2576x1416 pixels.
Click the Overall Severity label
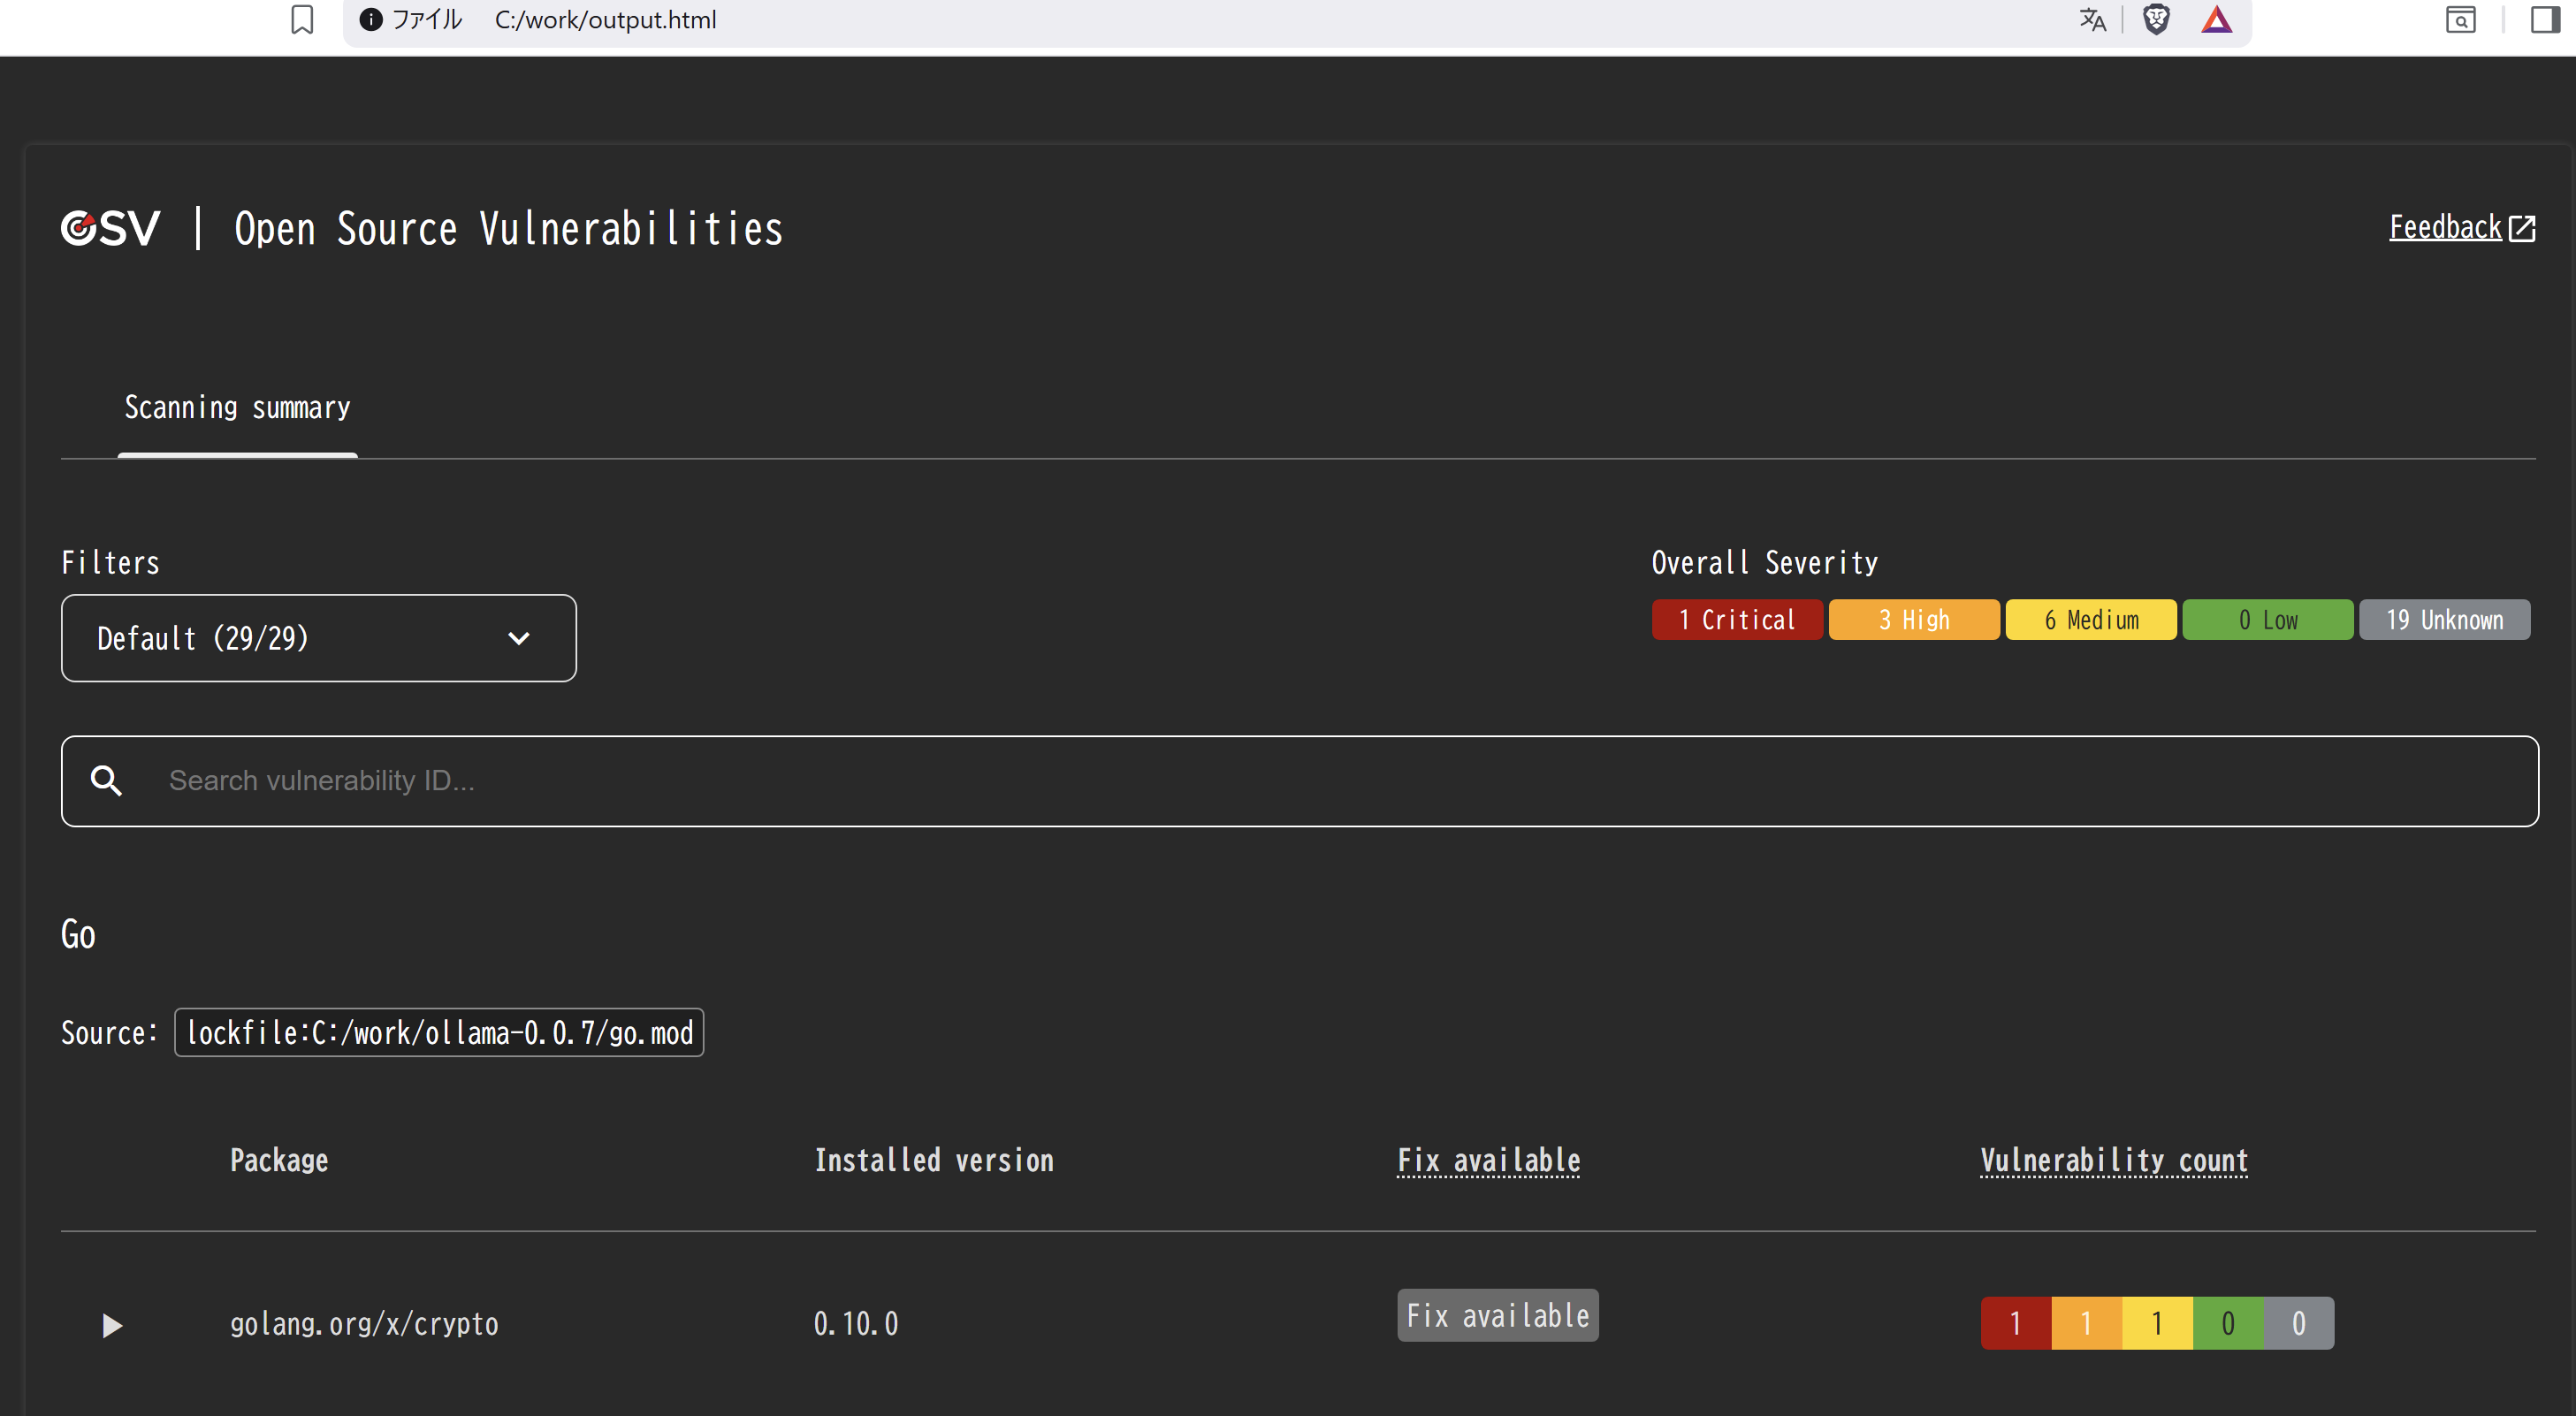(1764, 562)
